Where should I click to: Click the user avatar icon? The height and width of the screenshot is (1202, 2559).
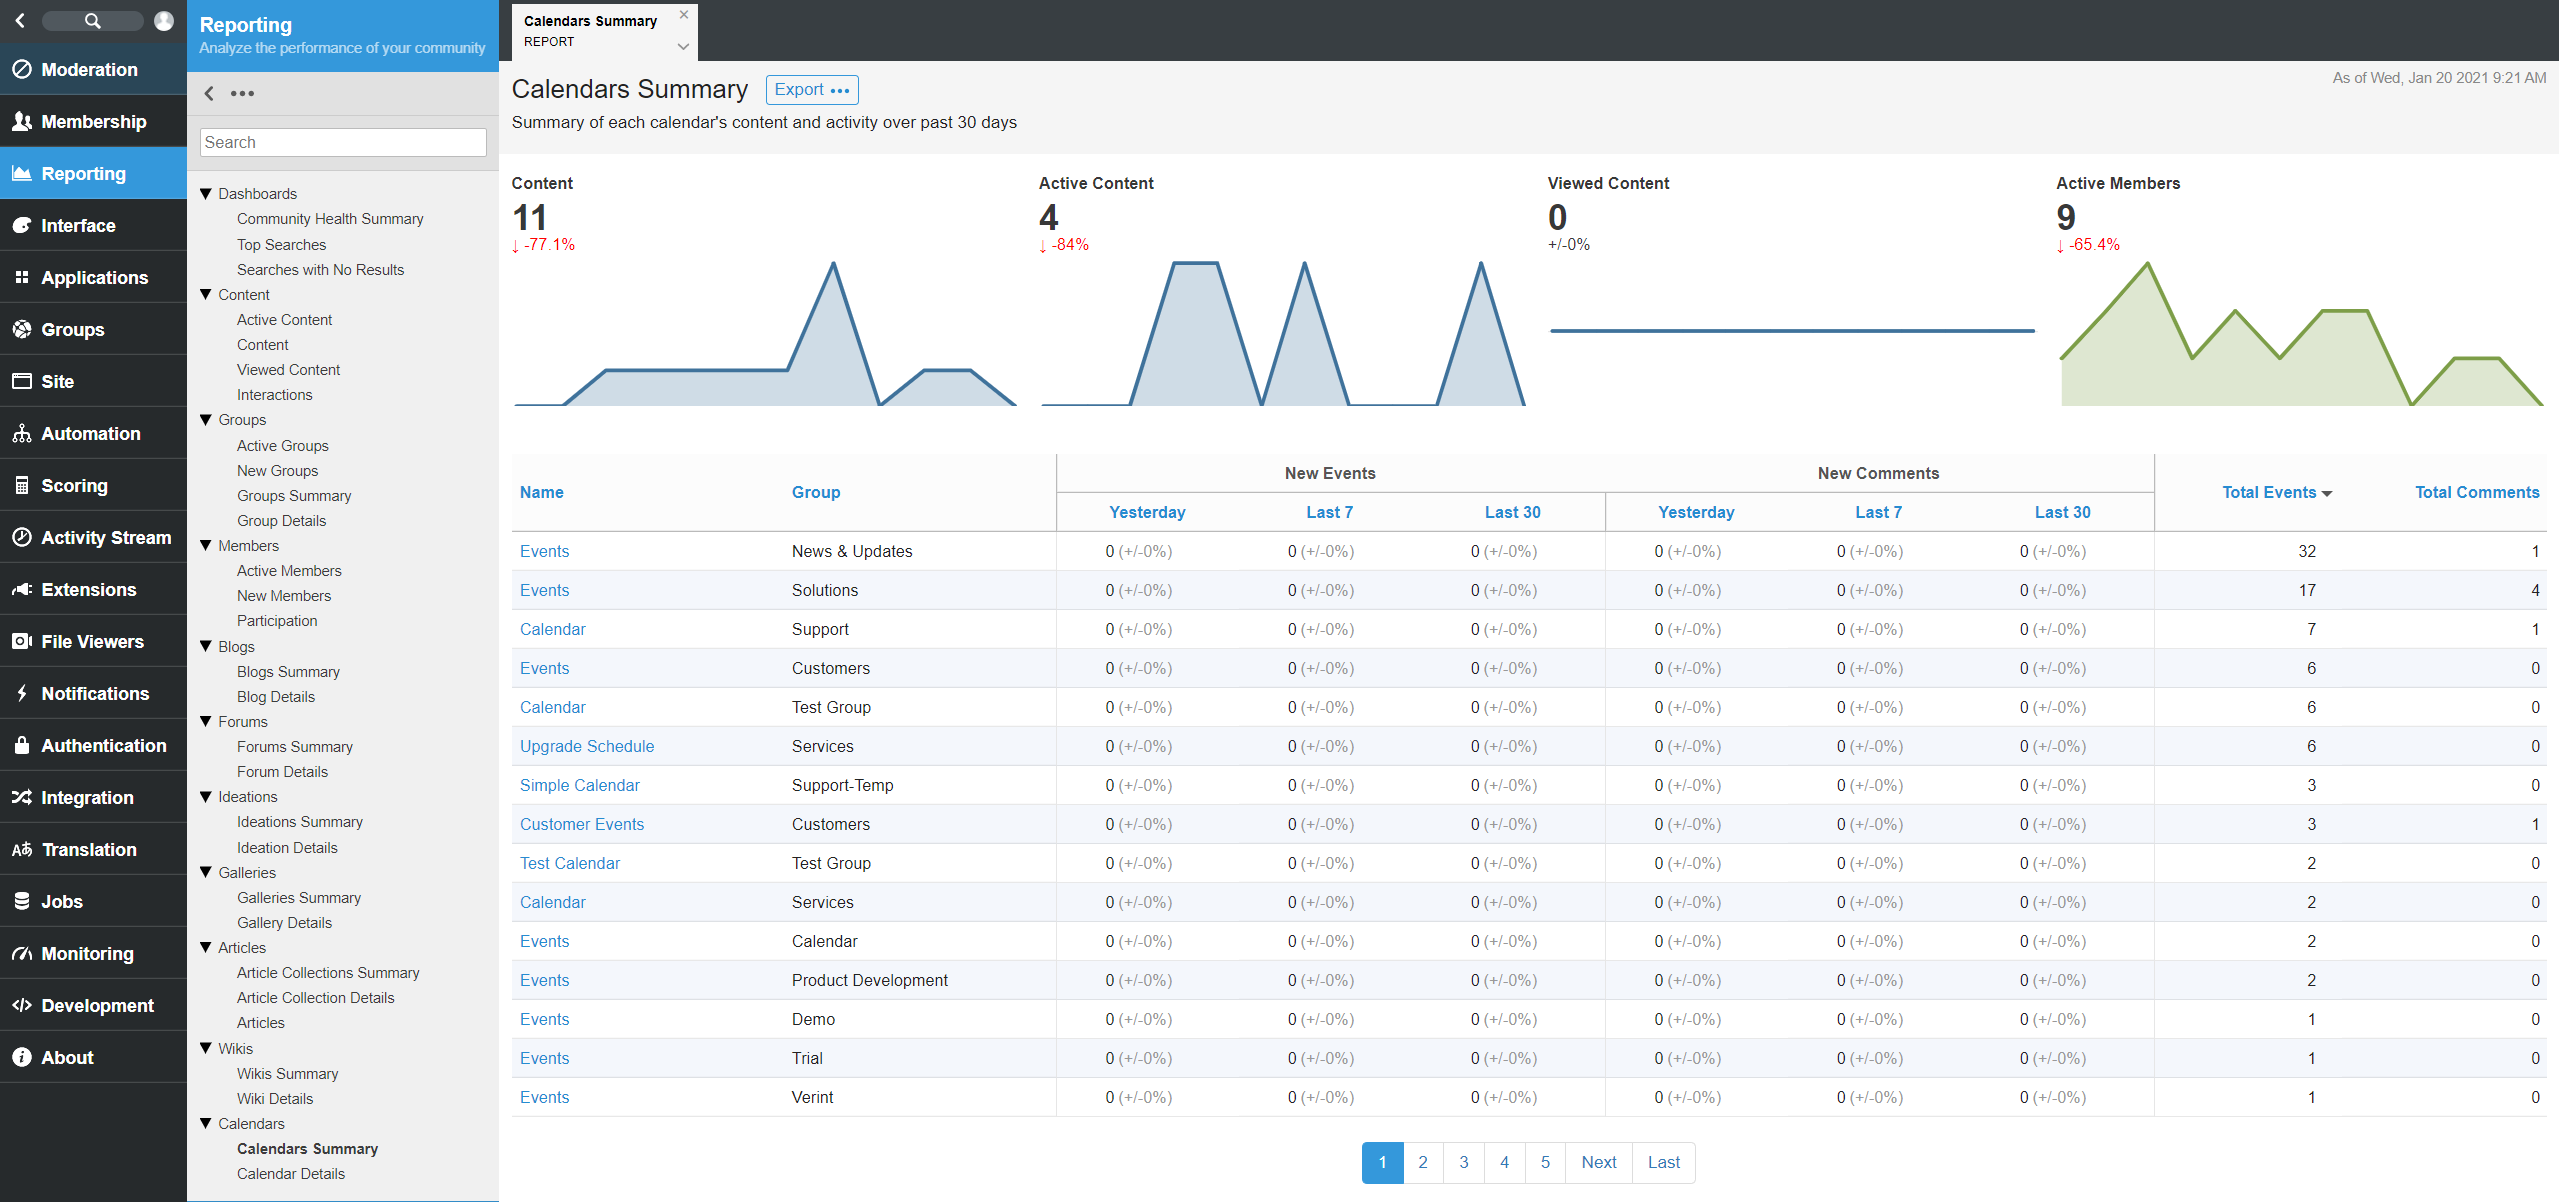pyautogui.click(x=164, y=20)
